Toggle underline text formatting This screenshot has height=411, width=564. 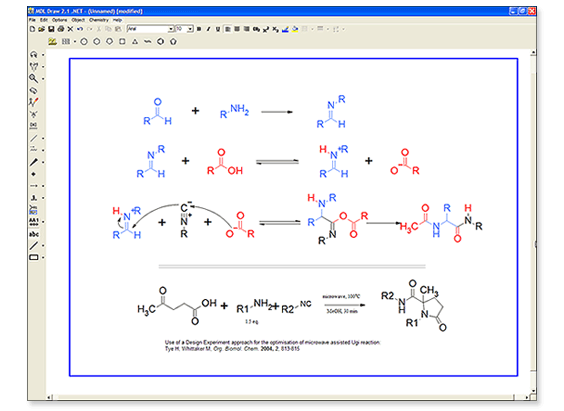pyautogui.click(x=218, y=29)
